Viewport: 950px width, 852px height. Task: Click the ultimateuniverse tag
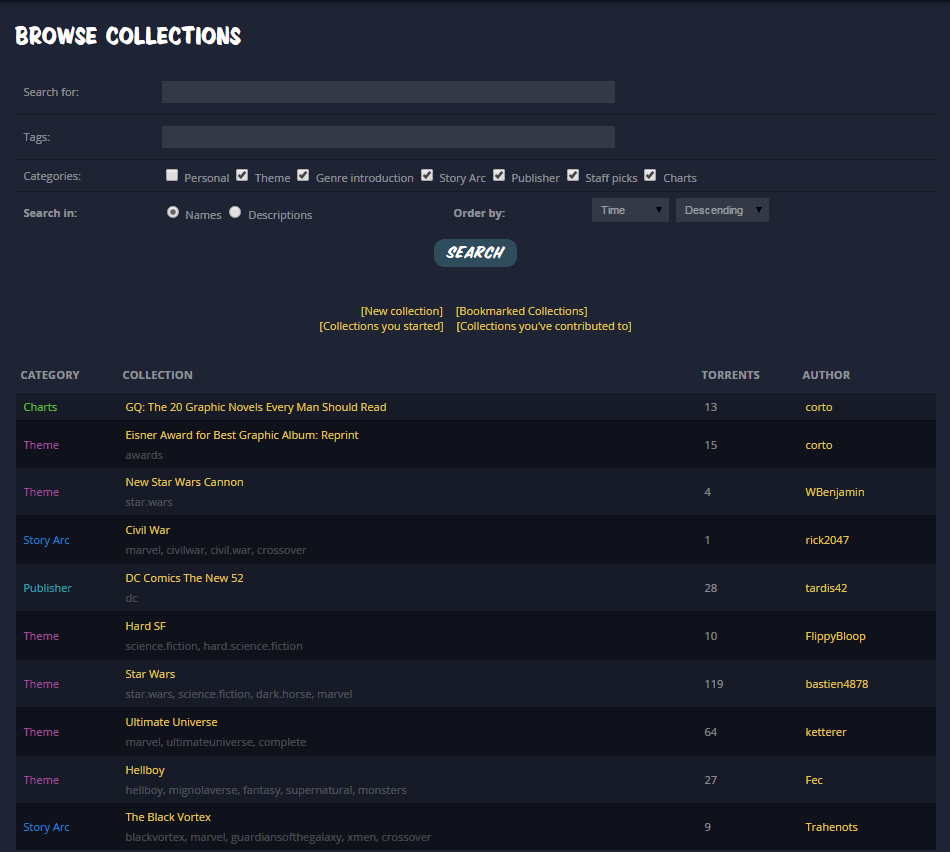click(210, 742)
